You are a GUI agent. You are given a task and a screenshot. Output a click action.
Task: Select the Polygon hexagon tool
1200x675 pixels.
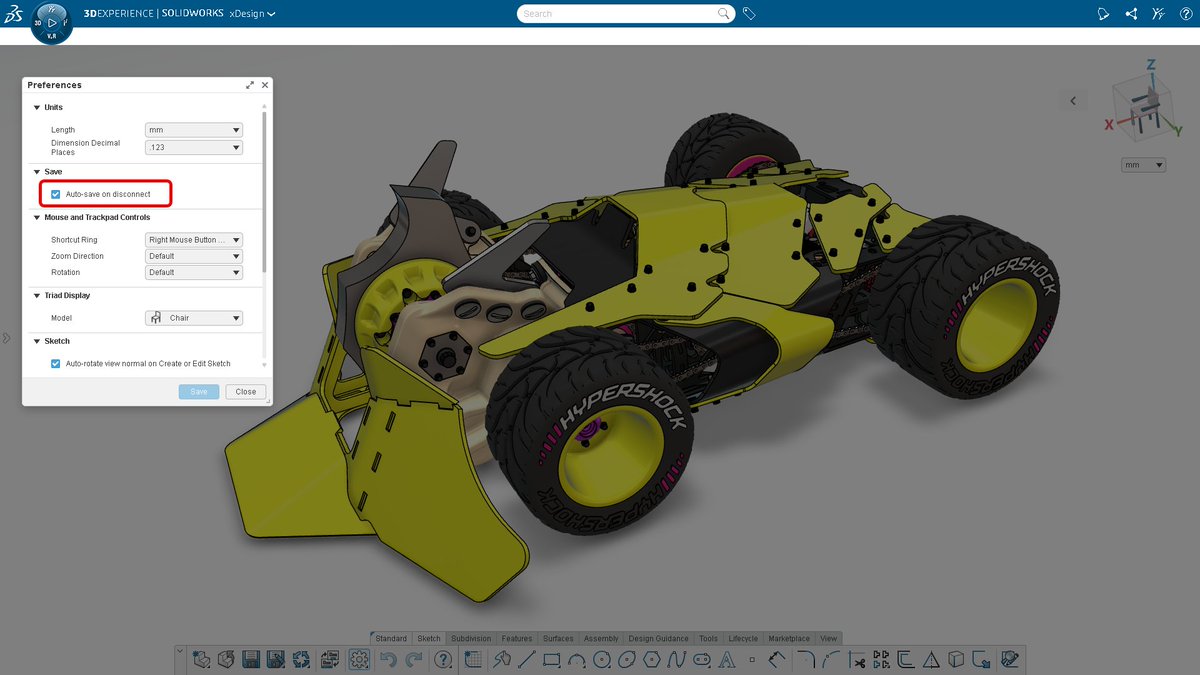[x=652, y=659]
